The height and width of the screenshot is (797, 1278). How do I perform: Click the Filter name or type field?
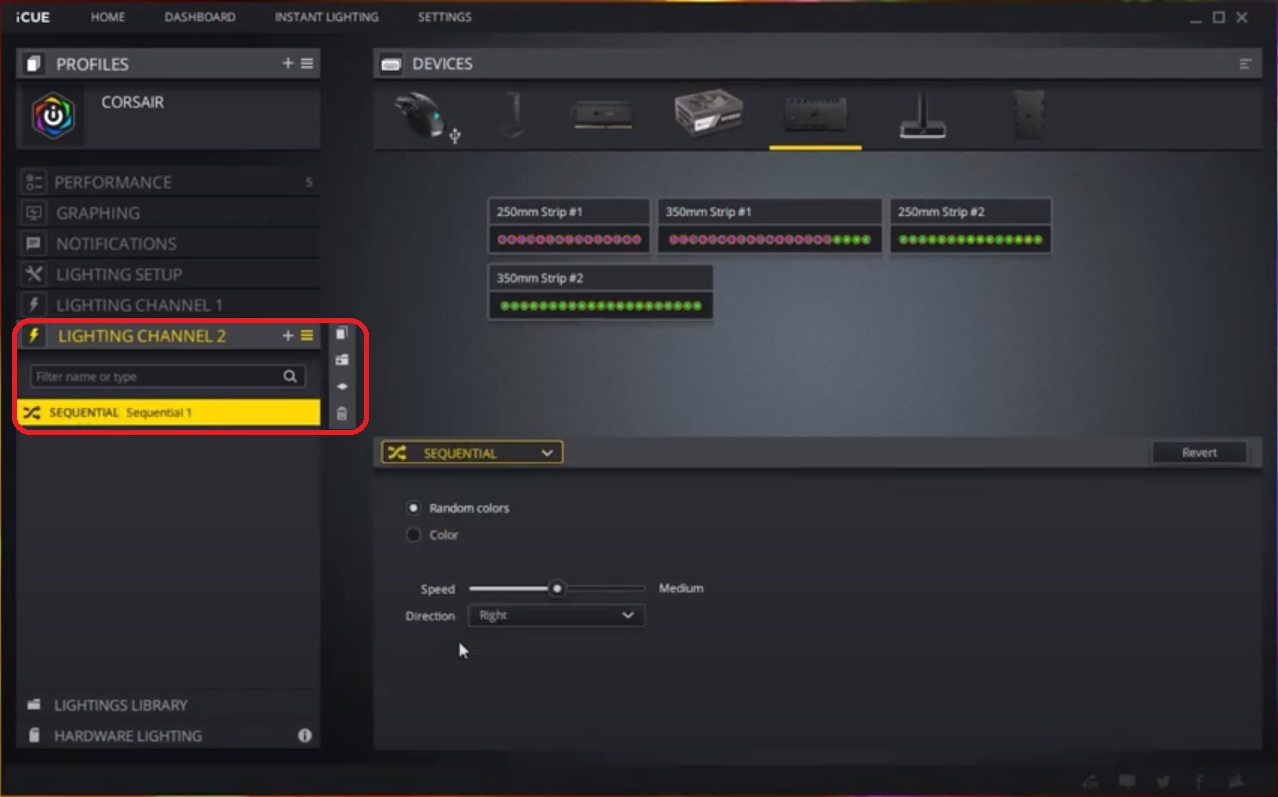(155, 377)
